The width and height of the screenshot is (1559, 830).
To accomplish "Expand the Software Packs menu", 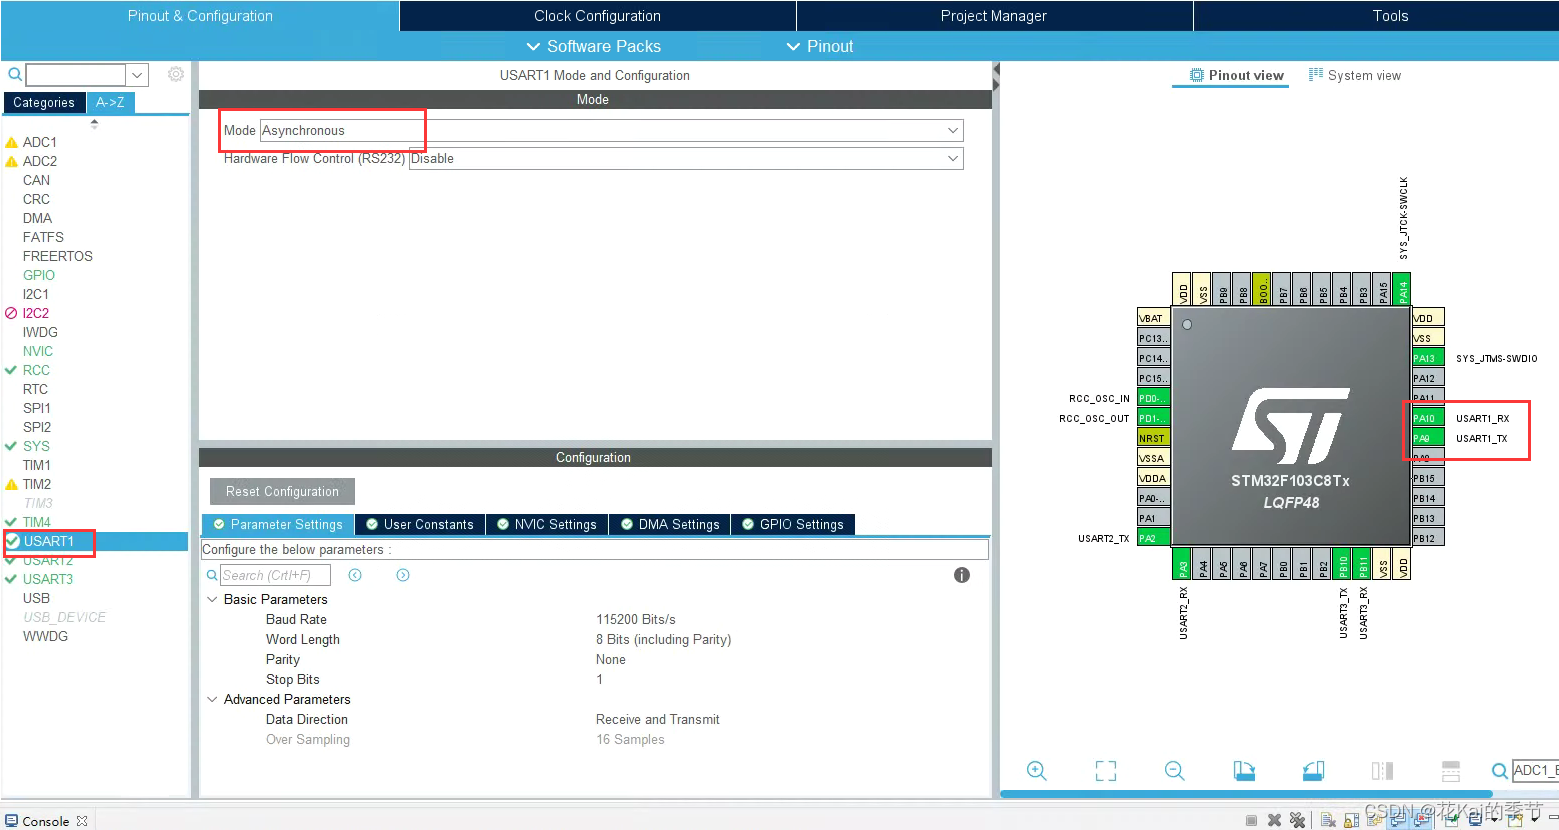I will tap(594, 46).
